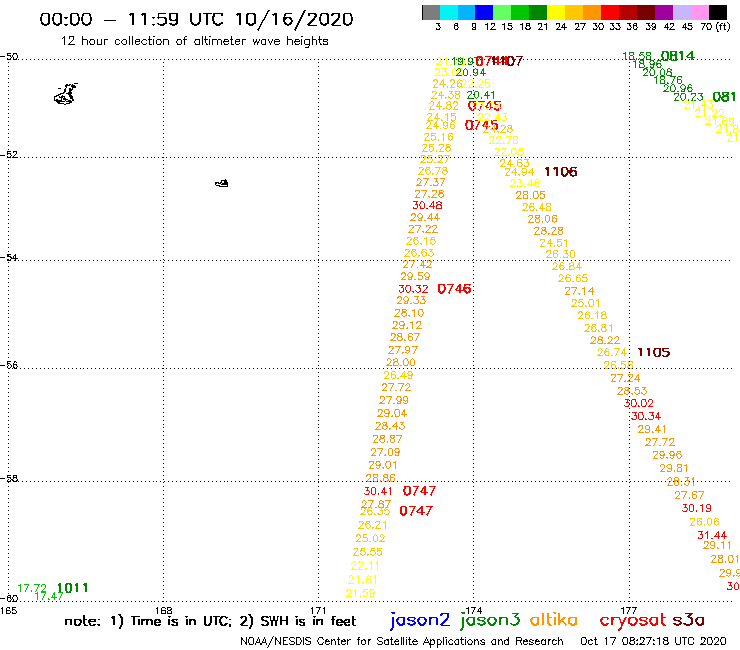Click the wave height value 26.78

[x=433, y=171]
